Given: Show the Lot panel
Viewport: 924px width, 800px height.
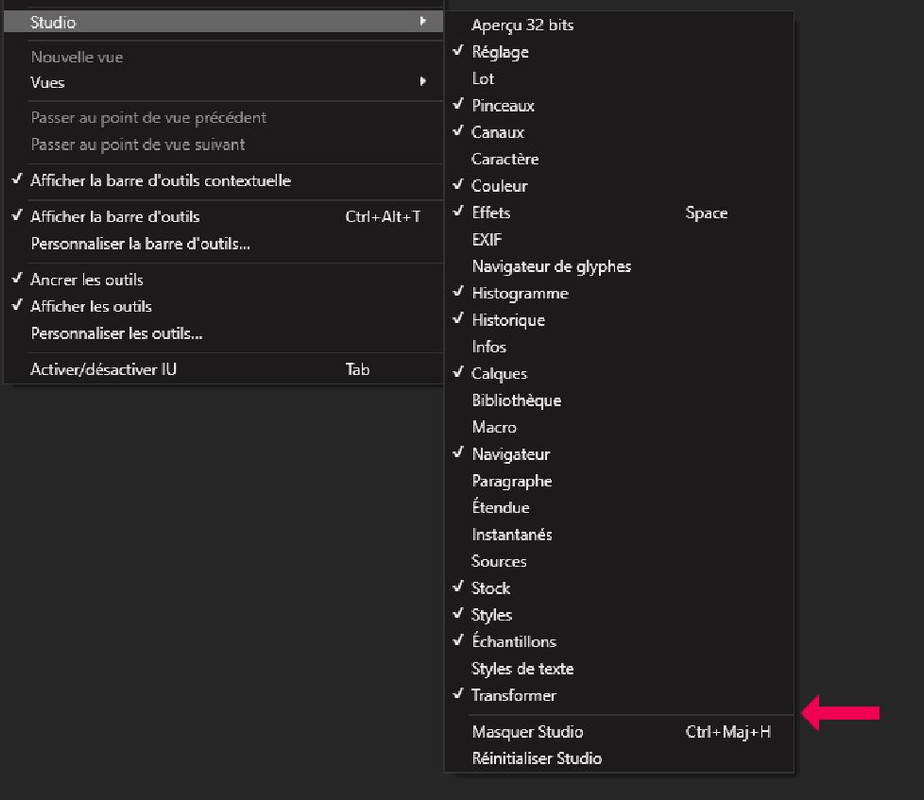Looking at the screenshot, I should (619, 79).
